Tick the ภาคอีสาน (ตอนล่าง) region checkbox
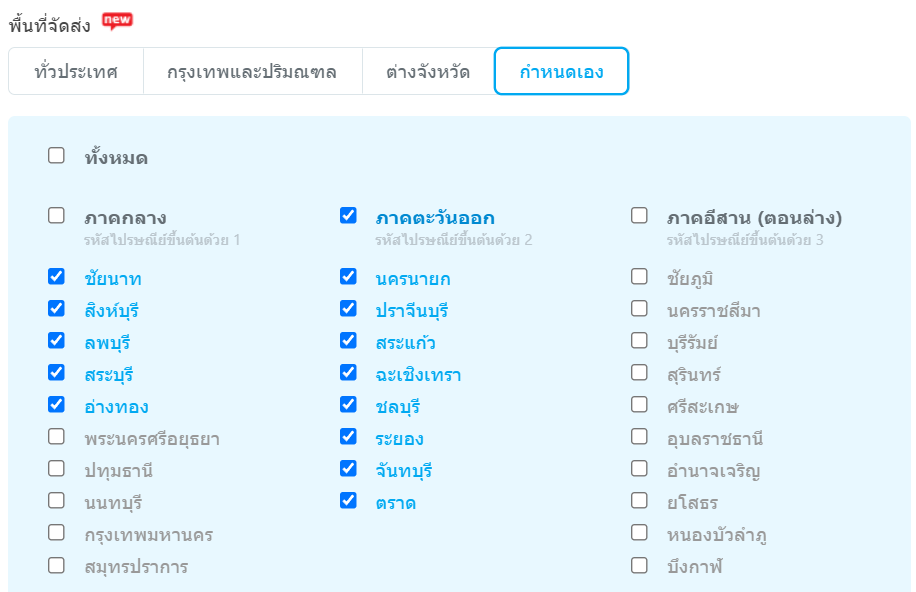 640,216
